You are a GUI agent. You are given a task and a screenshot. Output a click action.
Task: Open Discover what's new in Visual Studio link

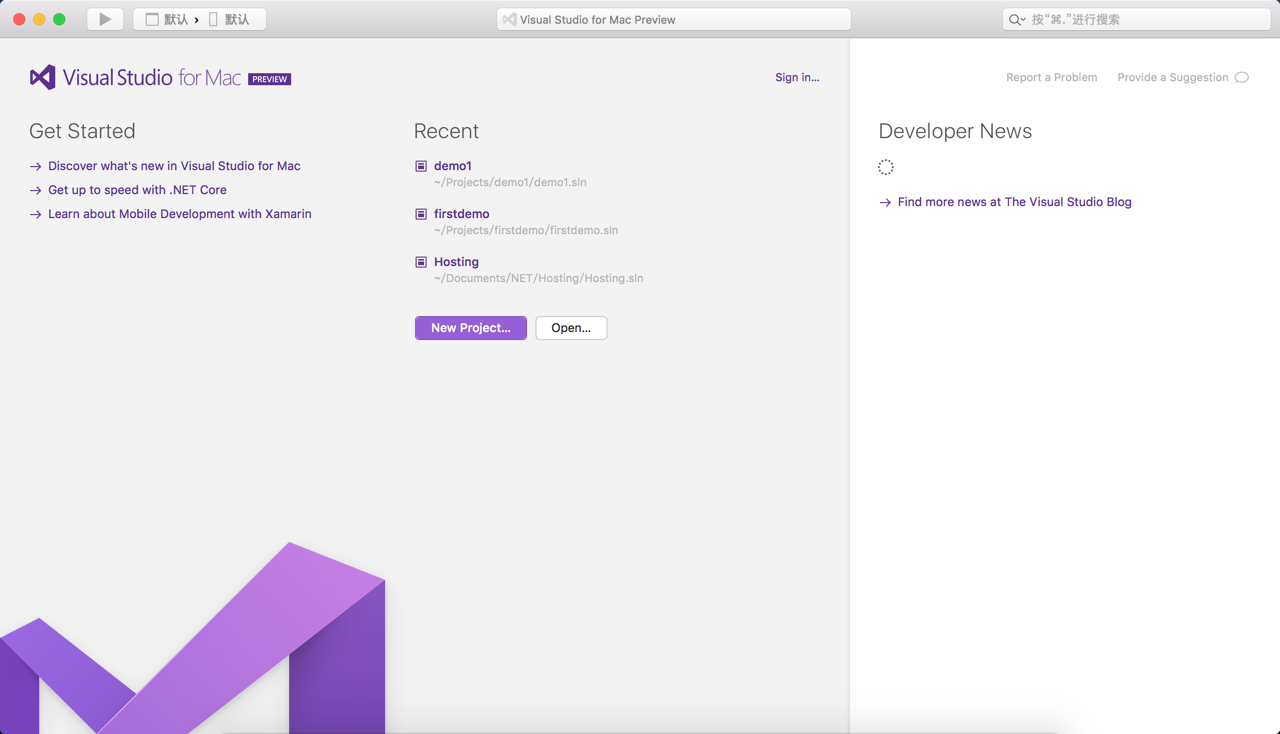click(174, 166)
